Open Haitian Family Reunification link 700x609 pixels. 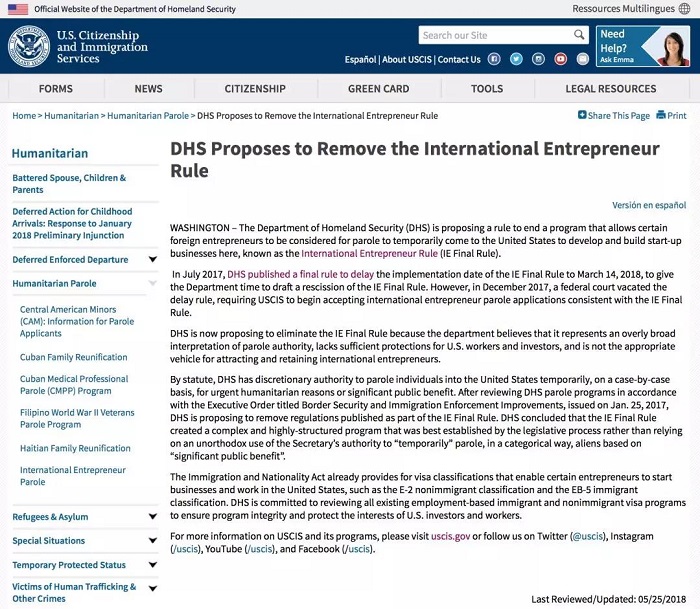75,448
